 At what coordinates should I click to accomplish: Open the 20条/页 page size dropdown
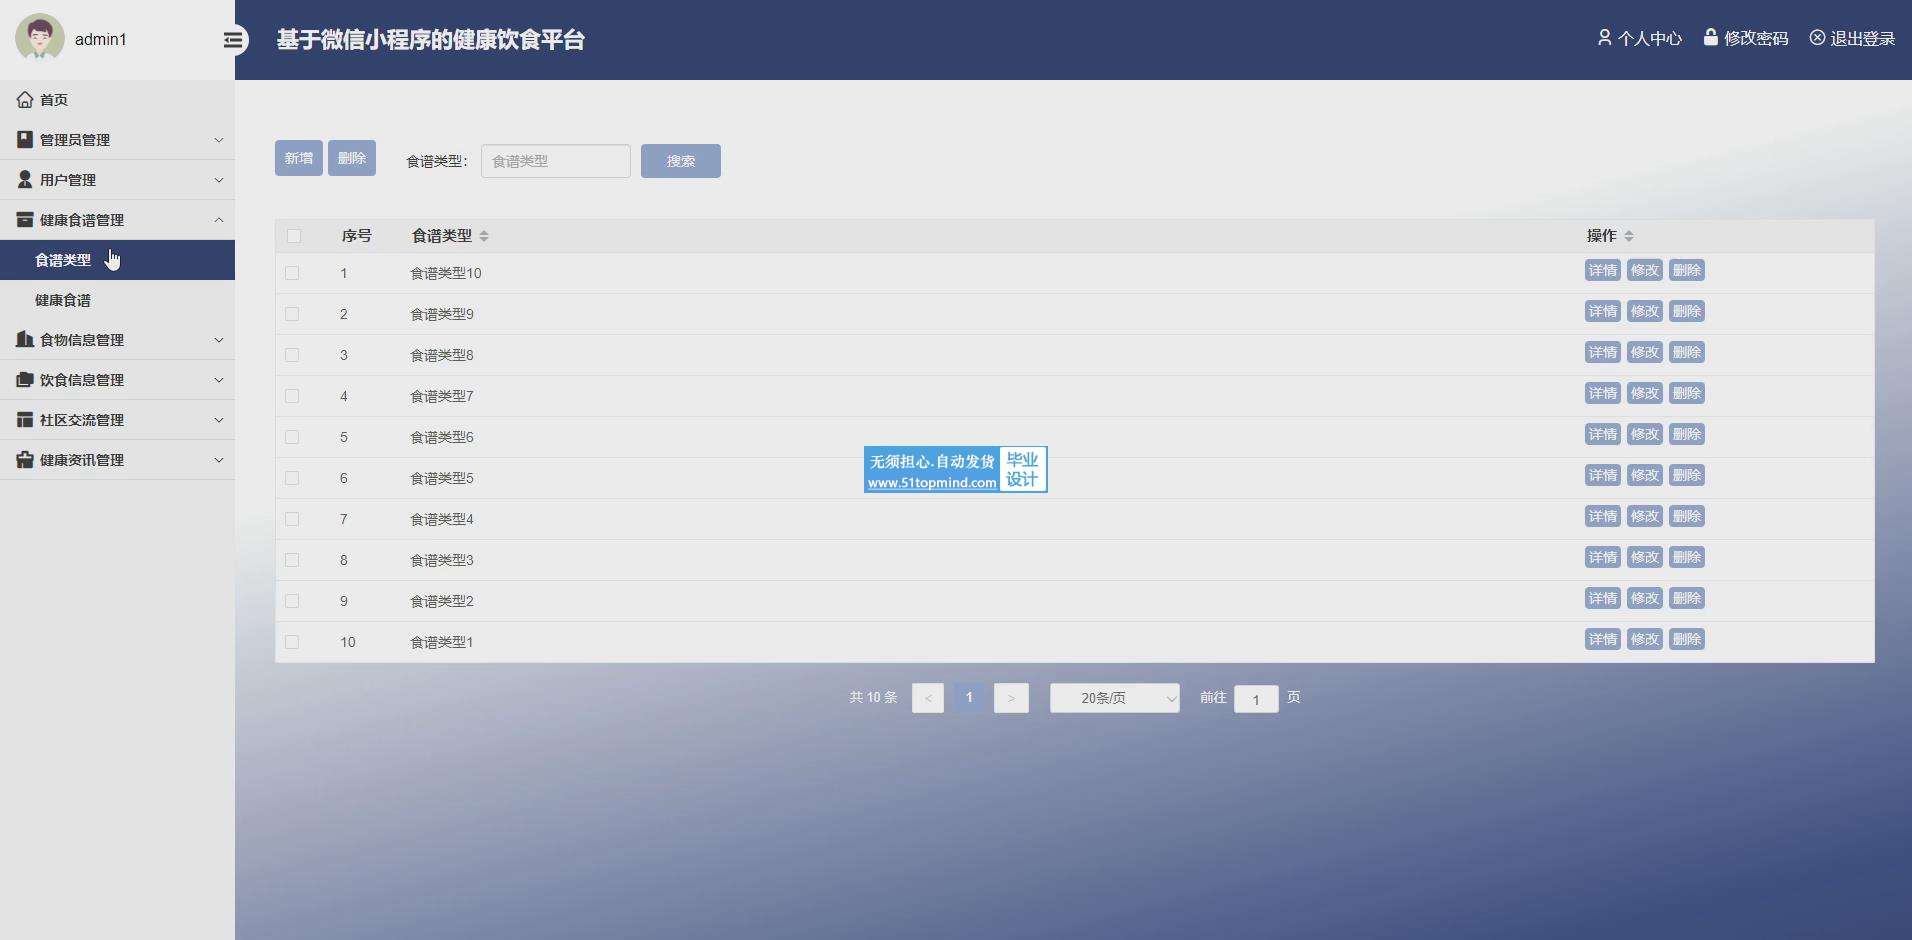click(x=1114, y=698)
